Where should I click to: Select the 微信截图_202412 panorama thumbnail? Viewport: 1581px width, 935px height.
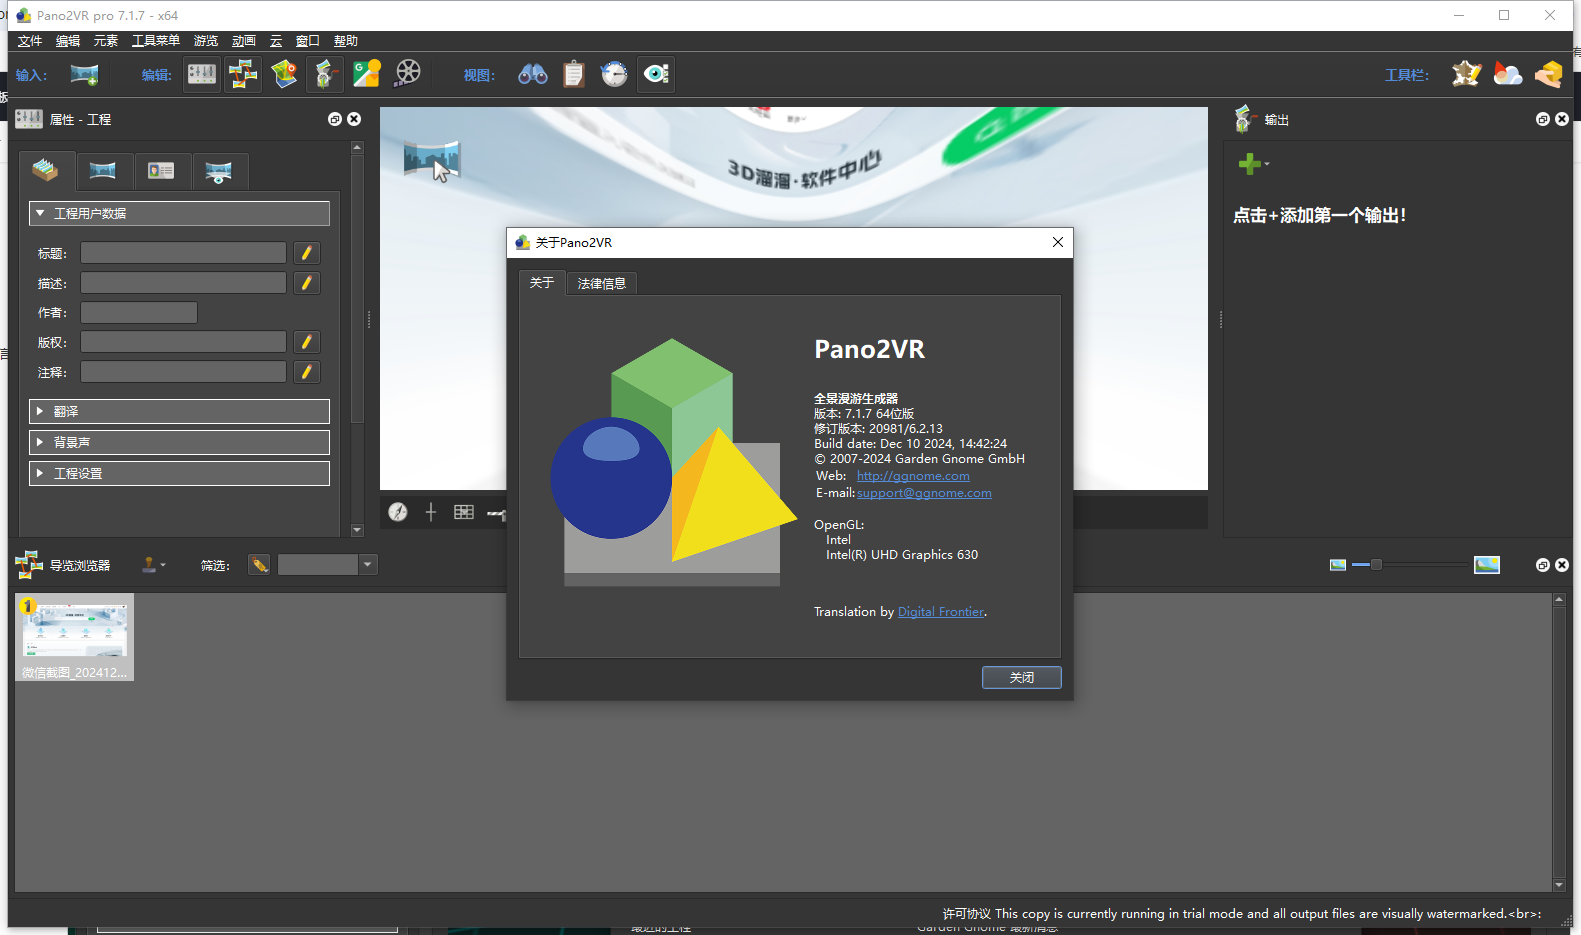click(x=75, y=638)
